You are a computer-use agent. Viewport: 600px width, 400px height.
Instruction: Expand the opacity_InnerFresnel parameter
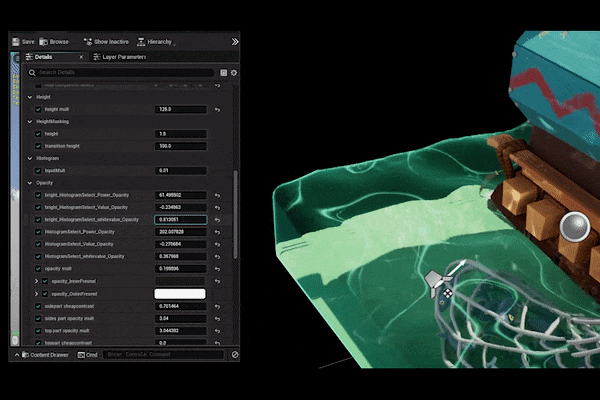[x=36, y=281]
